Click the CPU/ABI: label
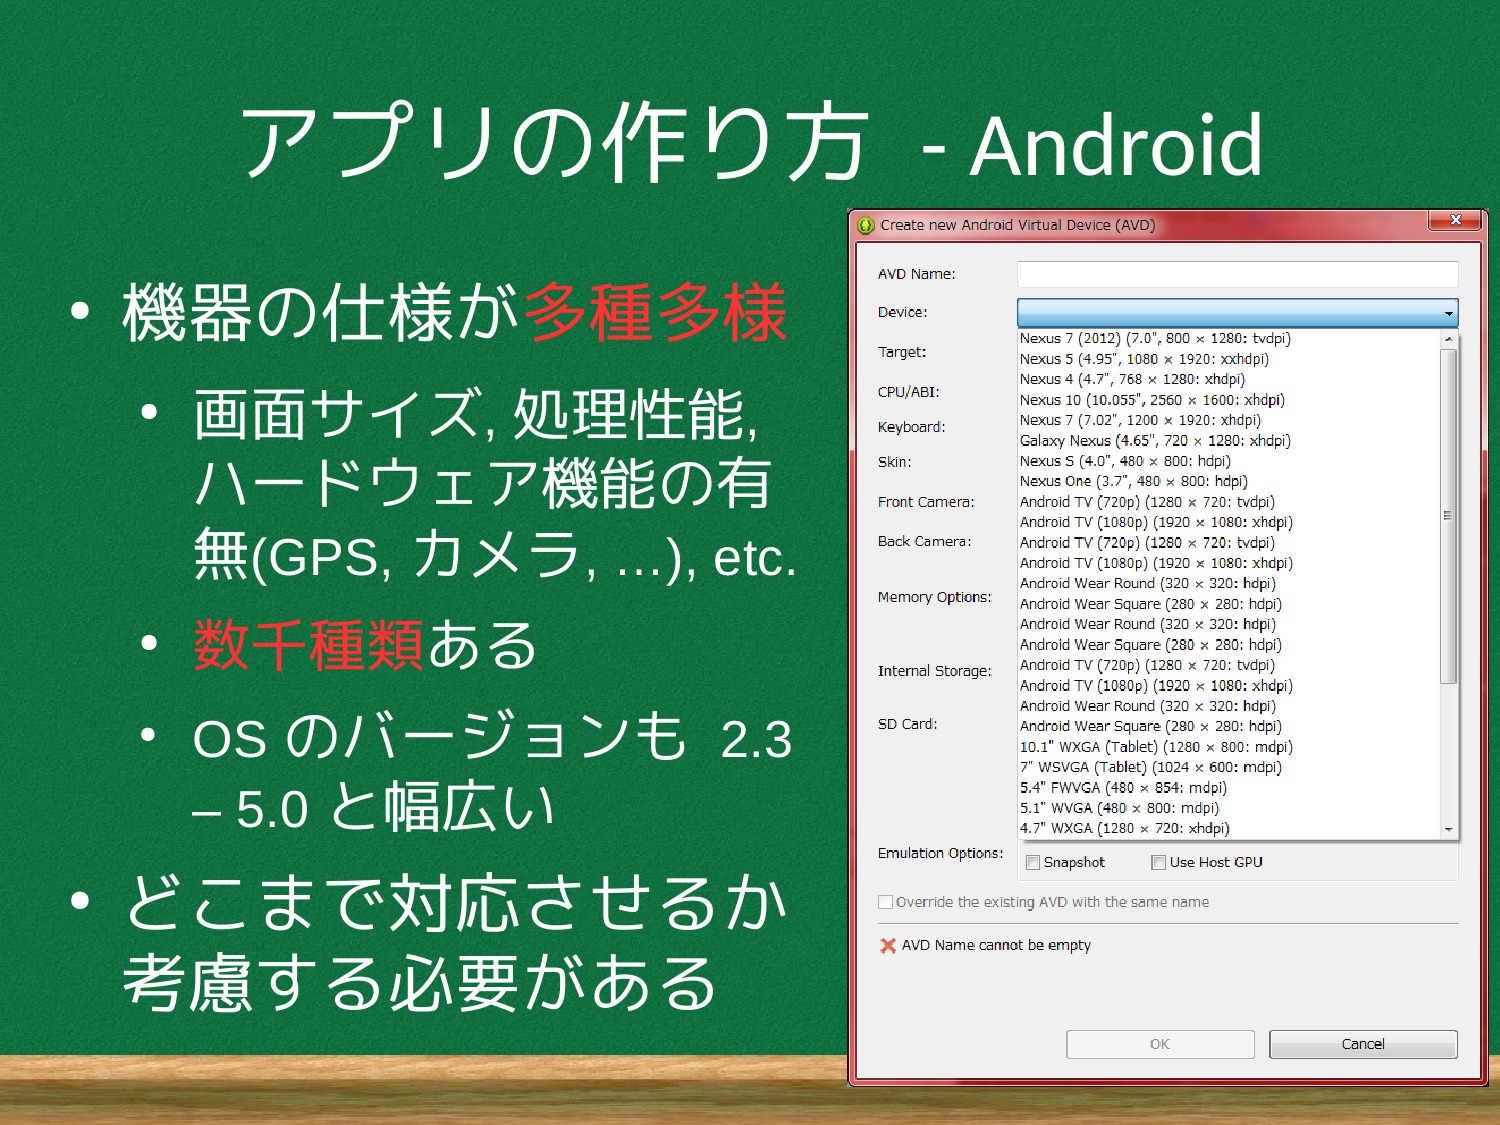Viewport: 1500px width, 1125px height. tap(908, 392)
